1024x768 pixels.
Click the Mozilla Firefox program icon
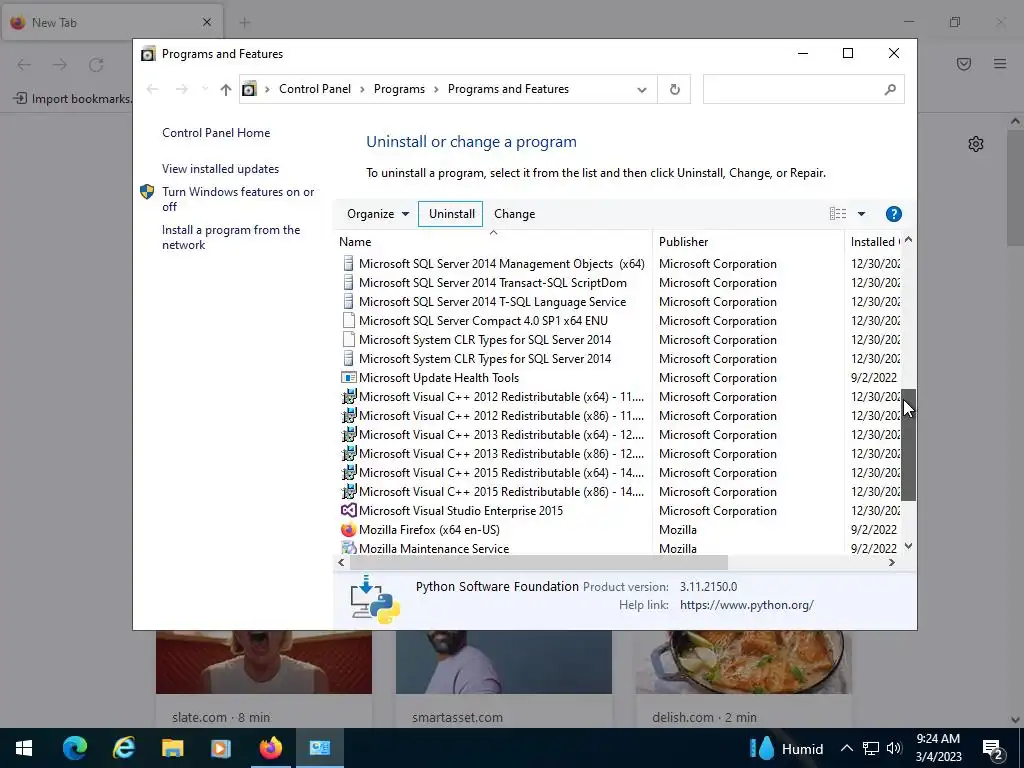[349, 530]
